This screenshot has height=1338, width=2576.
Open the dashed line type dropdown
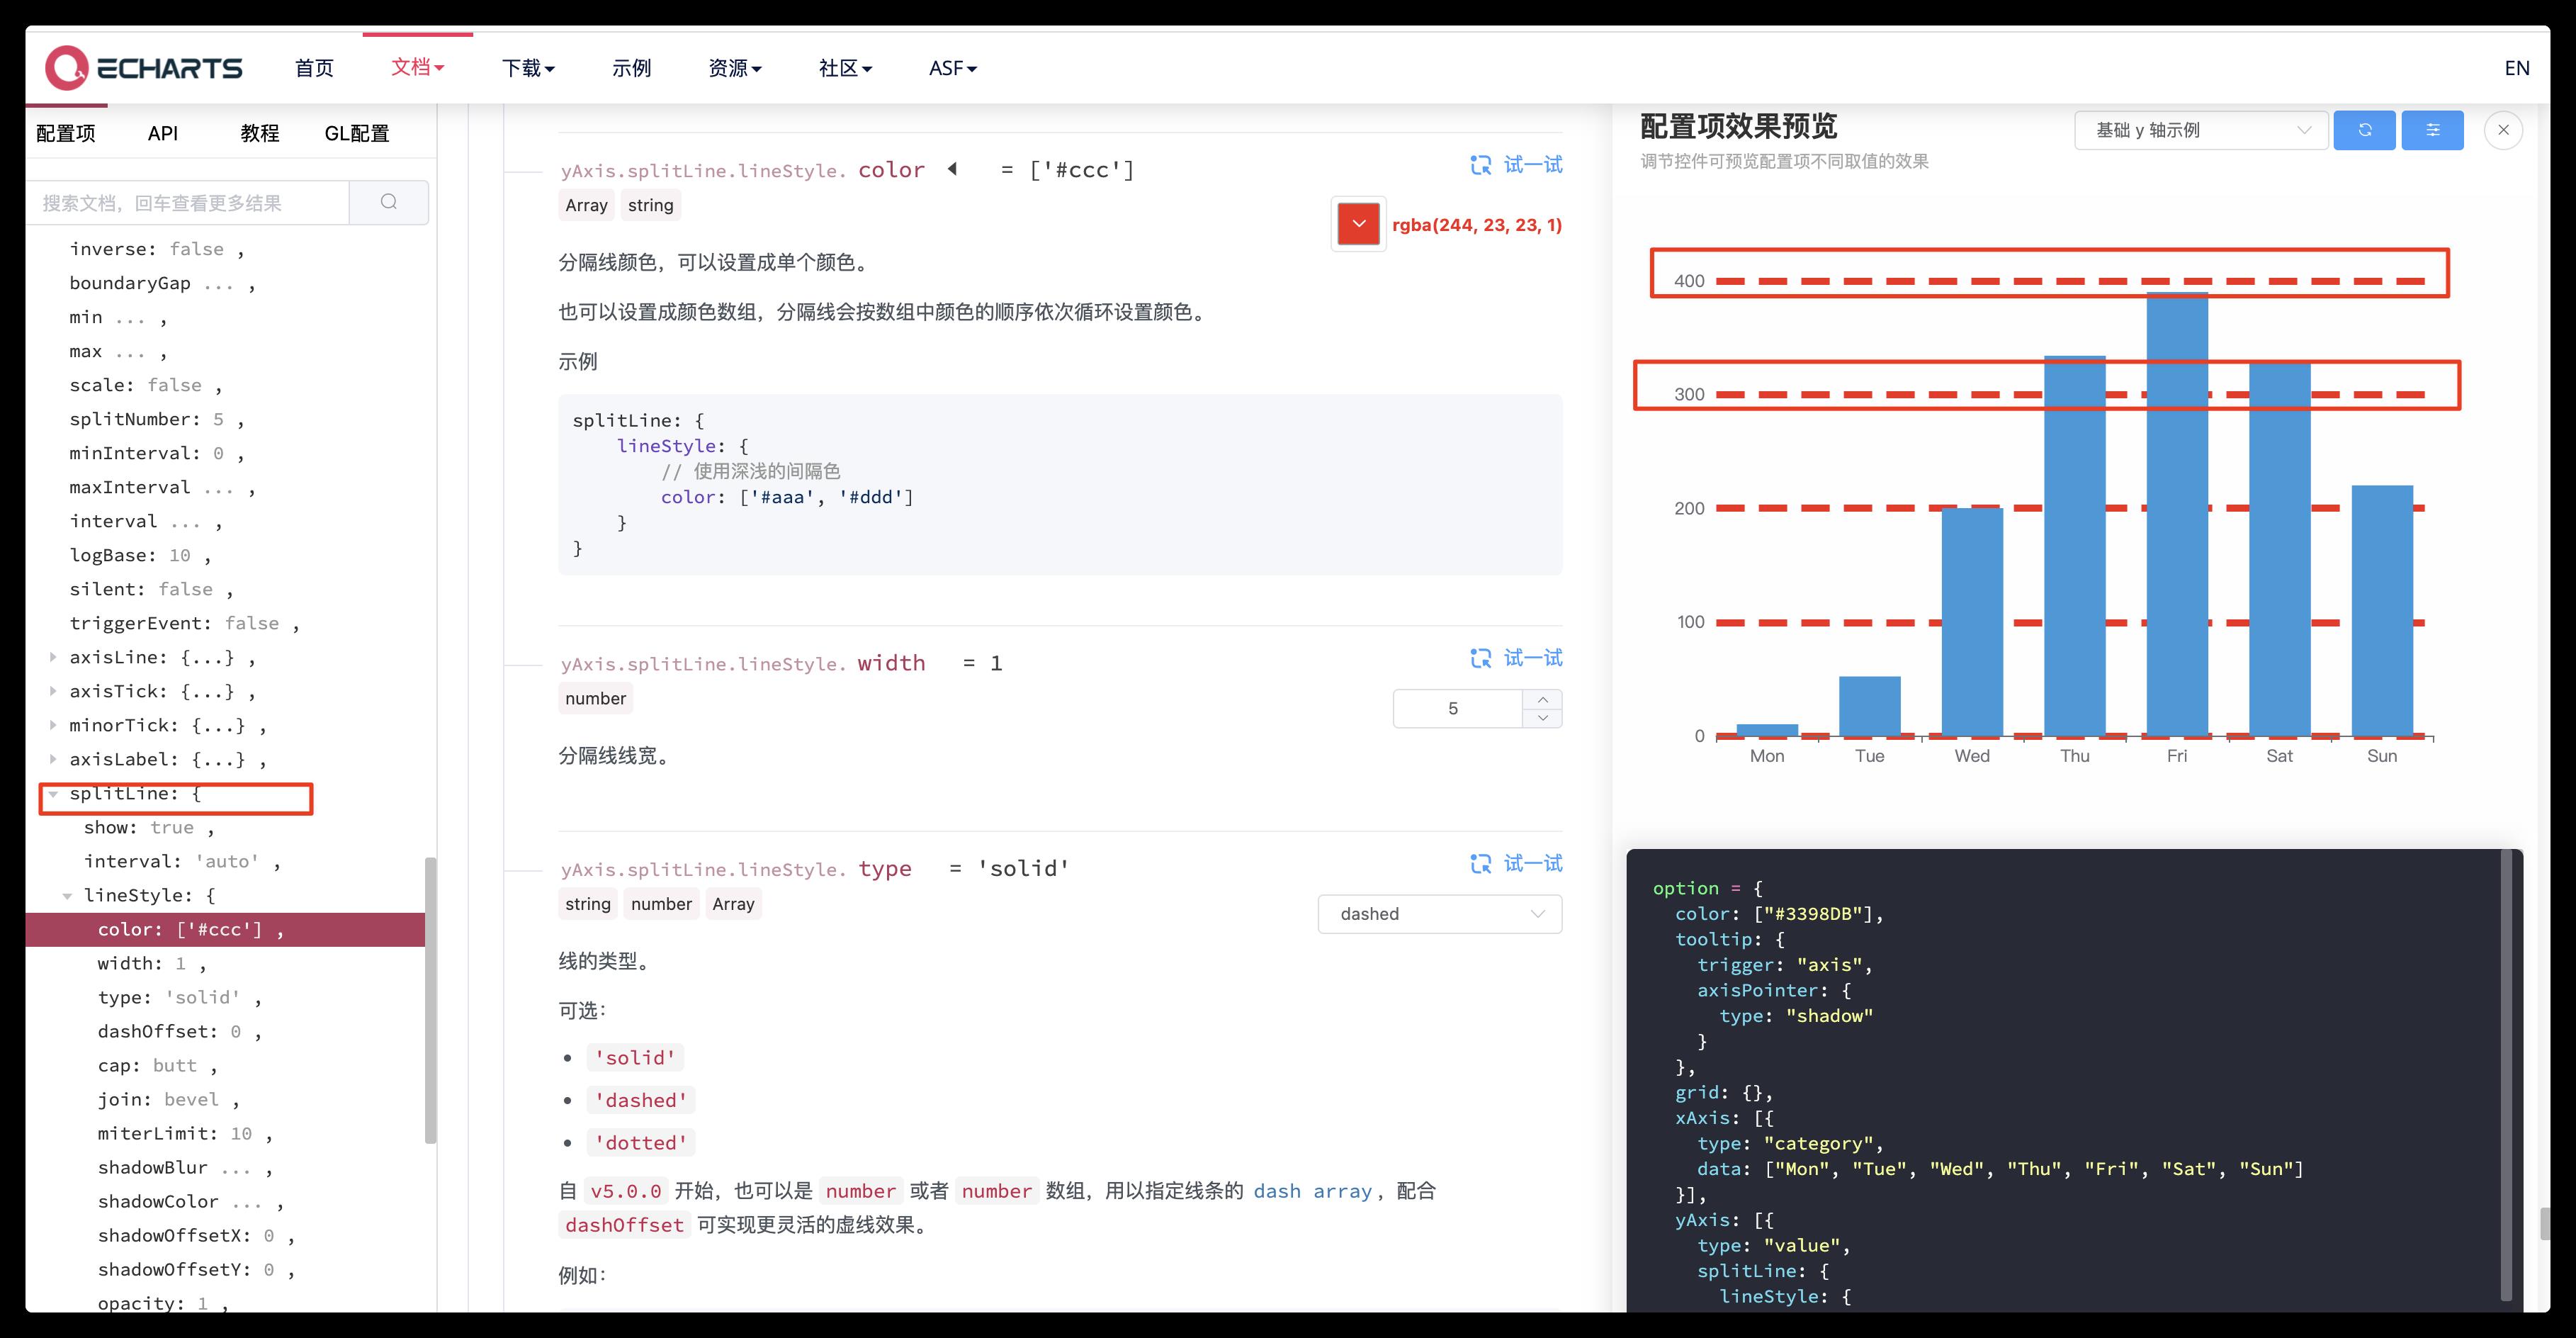pyautogui.click(x=1440, y=914)
